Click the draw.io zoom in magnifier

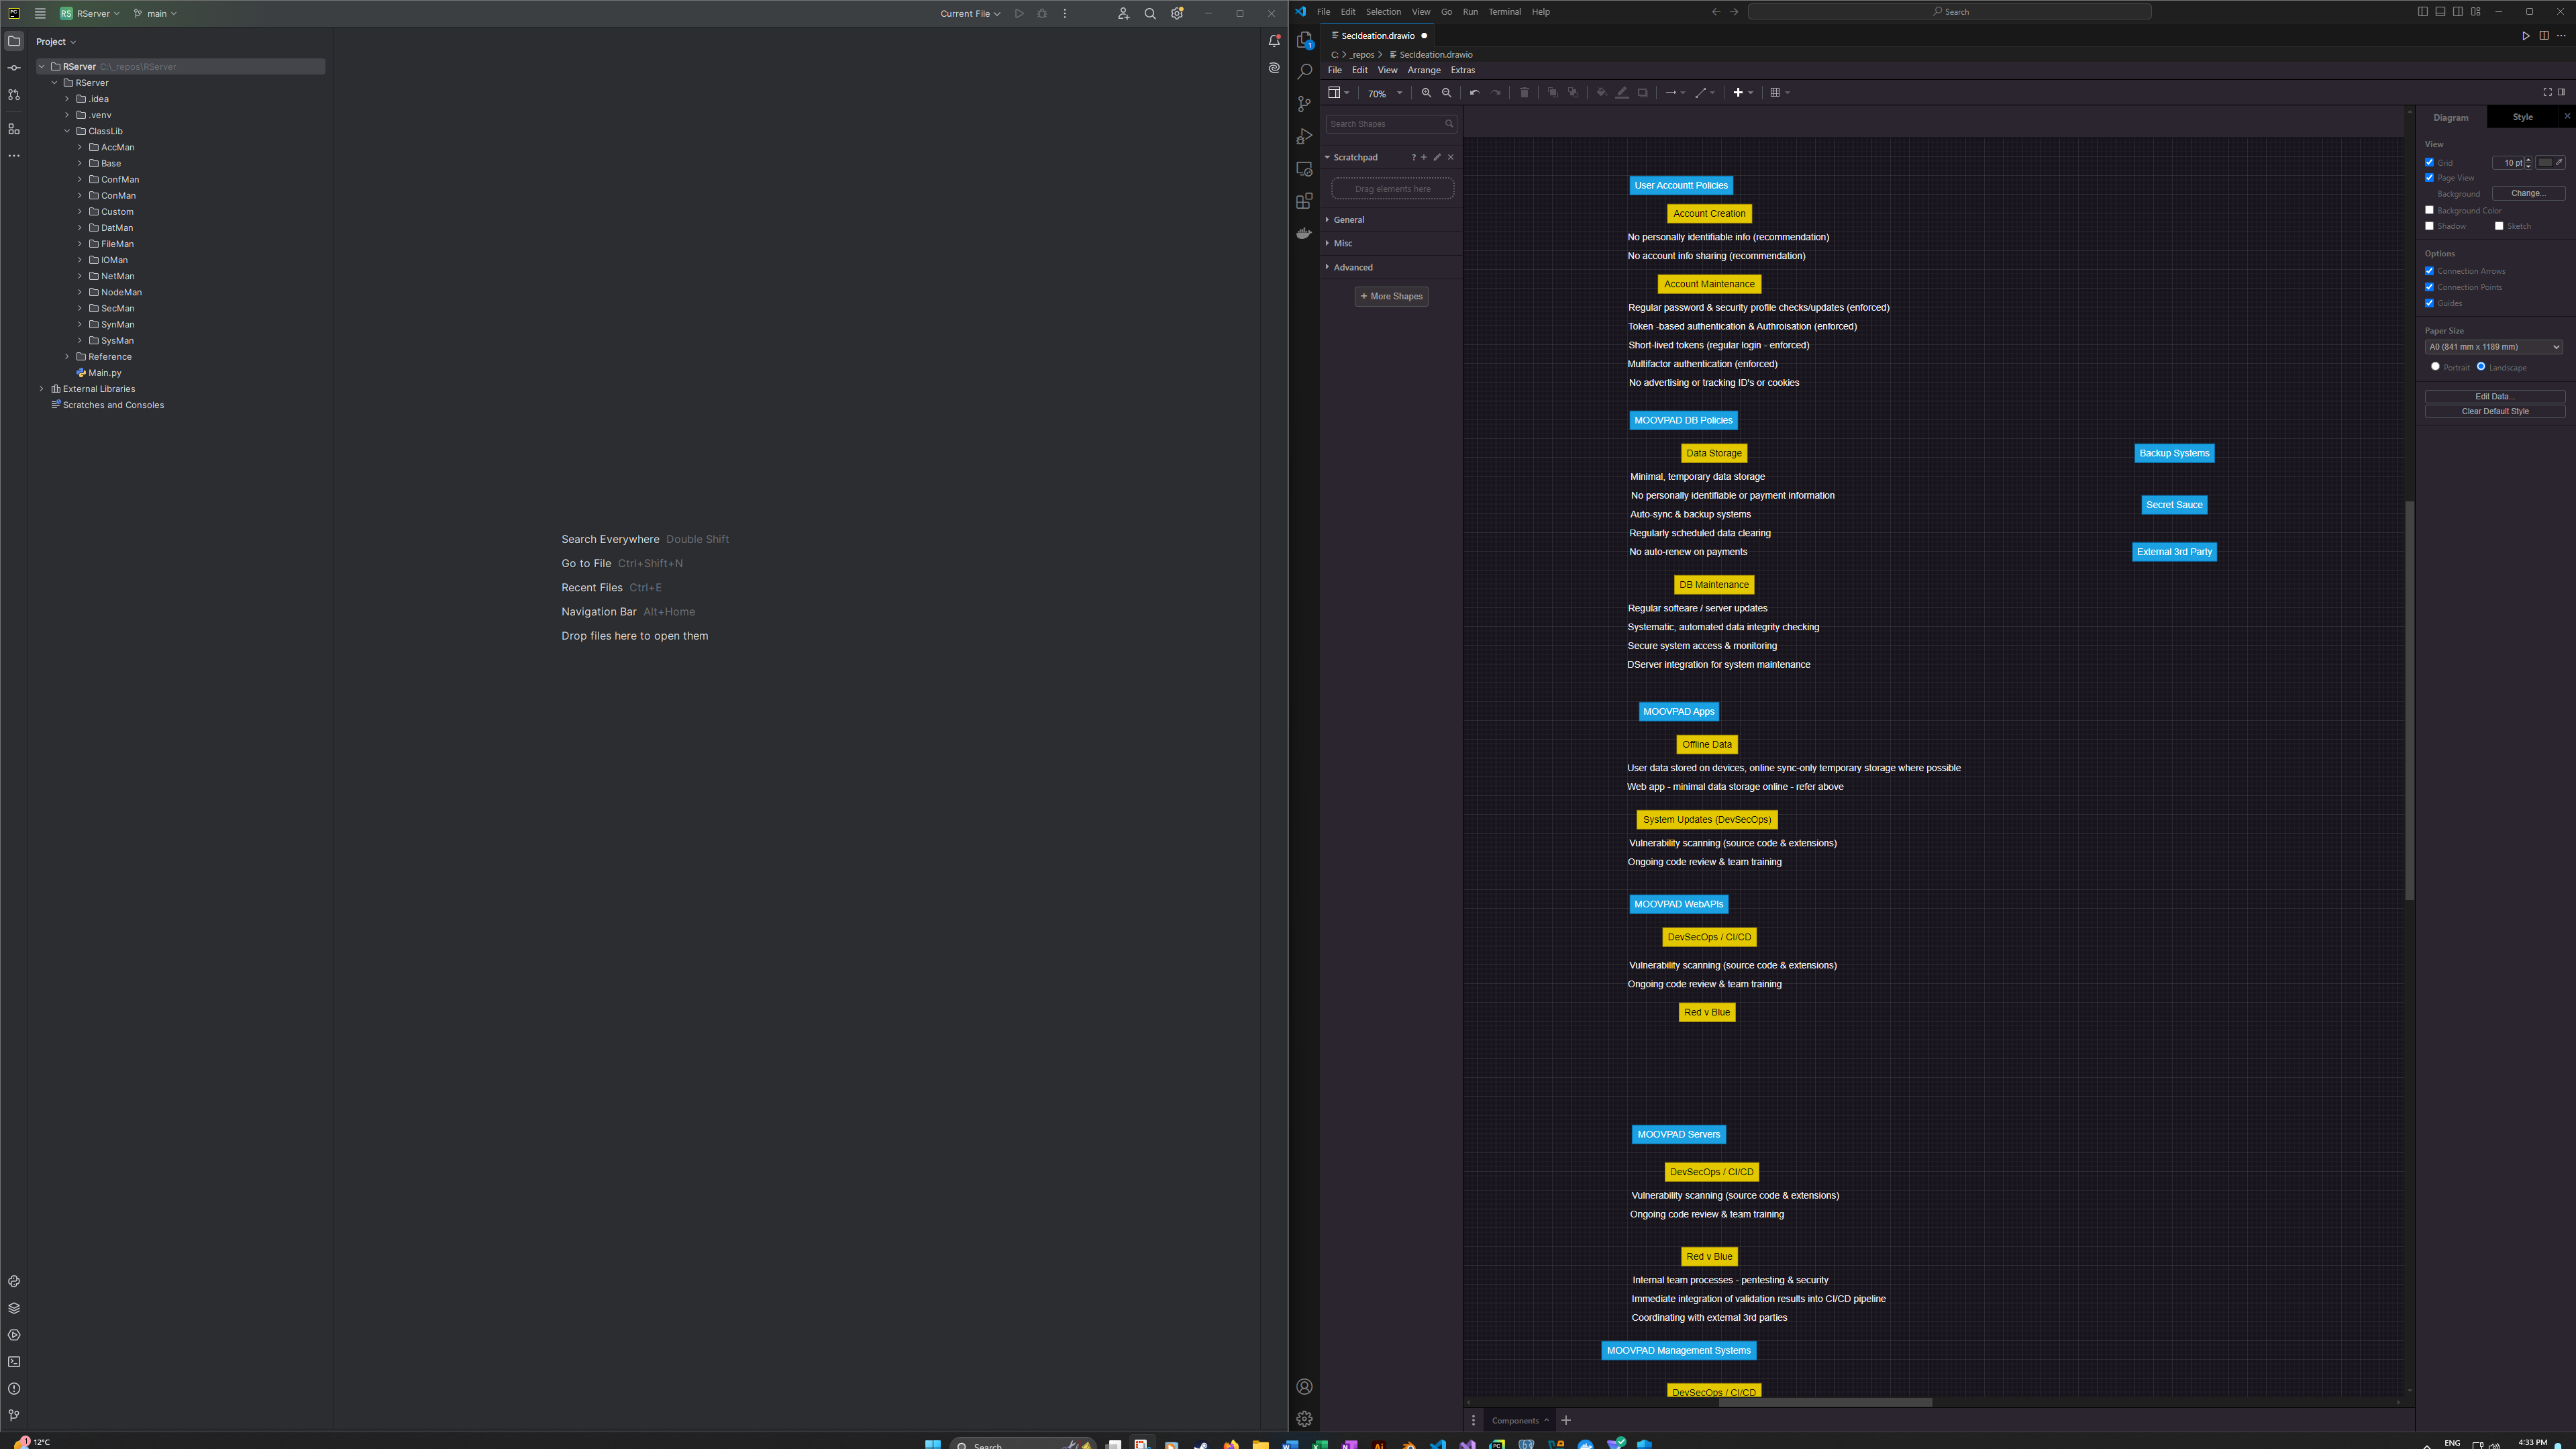pyautogui.click(x=1426, y=93)
